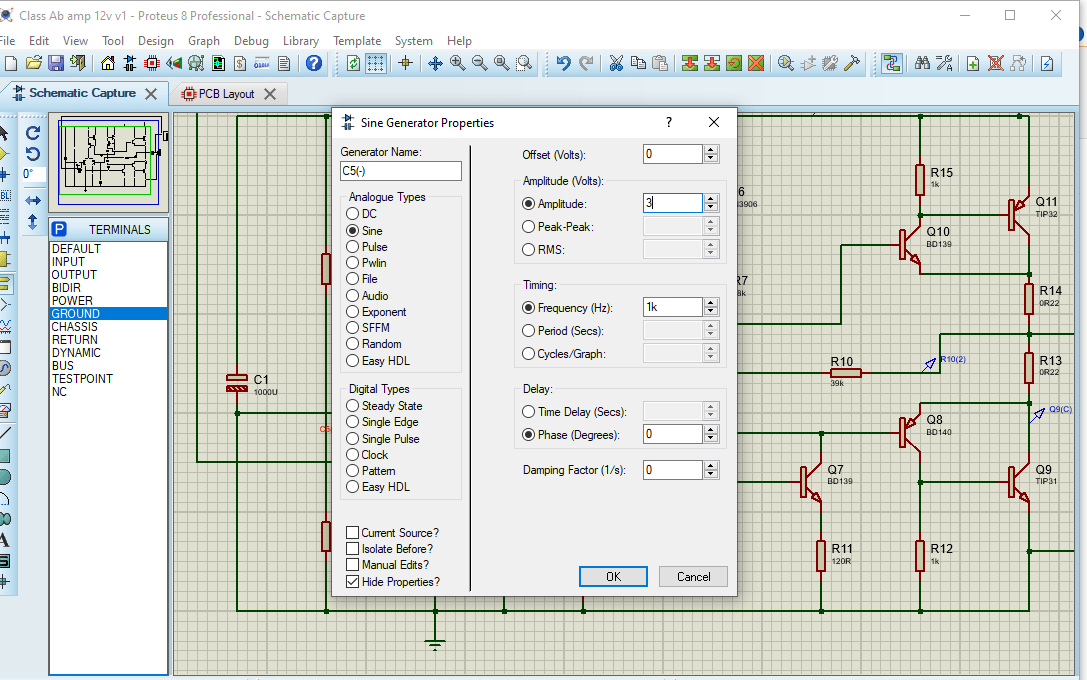This screenshot has height=680, width=1087.
Task: Add a new sheet with plus icon
Action: [x=973, y=64]
